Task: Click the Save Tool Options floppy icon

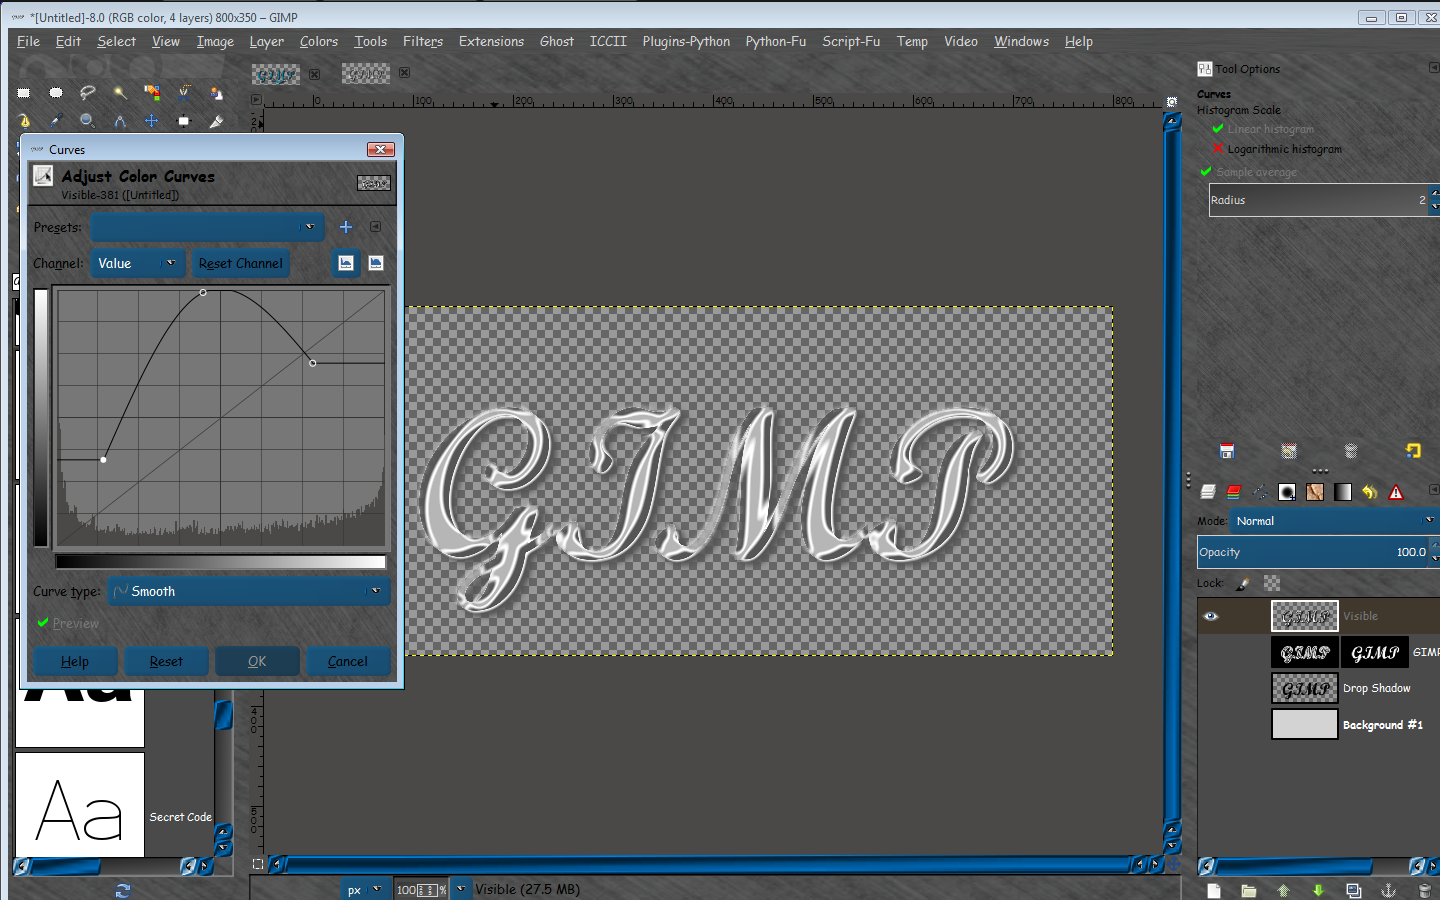Action: click(x=1227, y=451)
